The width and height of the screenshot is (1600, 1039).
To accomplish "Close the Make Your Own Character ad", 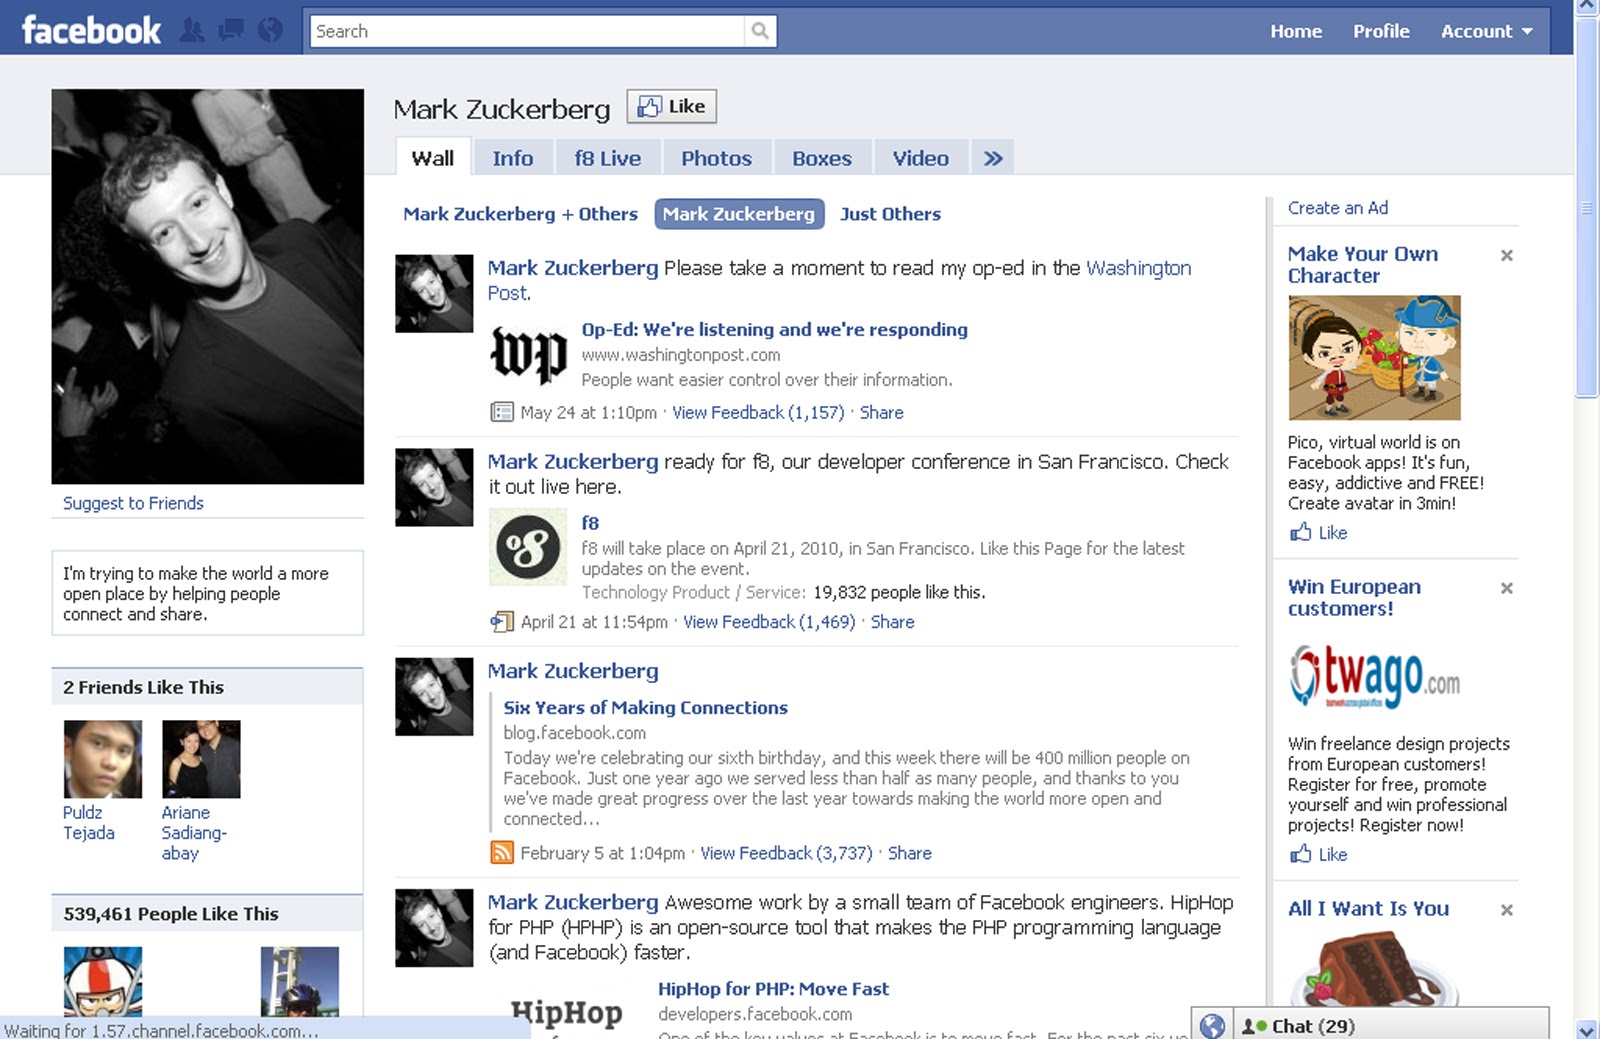I will [x=1506, y=255].
